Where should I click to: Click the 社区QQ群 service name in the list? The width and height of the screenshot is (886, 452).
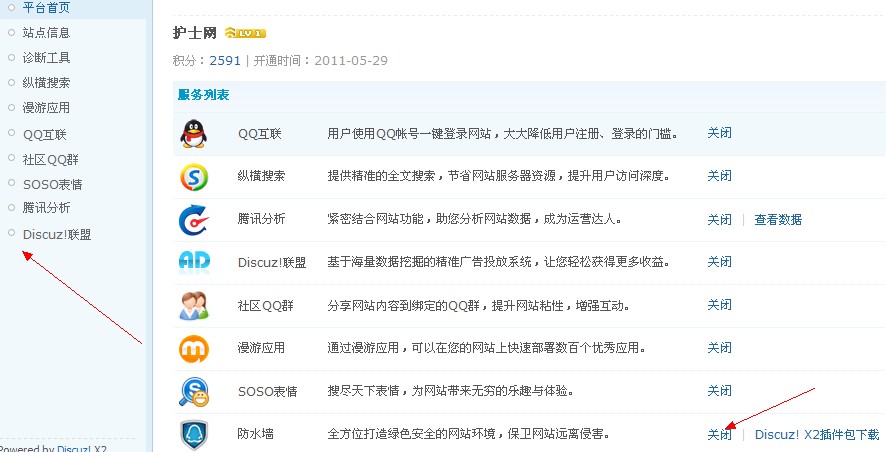click(266, 306)
